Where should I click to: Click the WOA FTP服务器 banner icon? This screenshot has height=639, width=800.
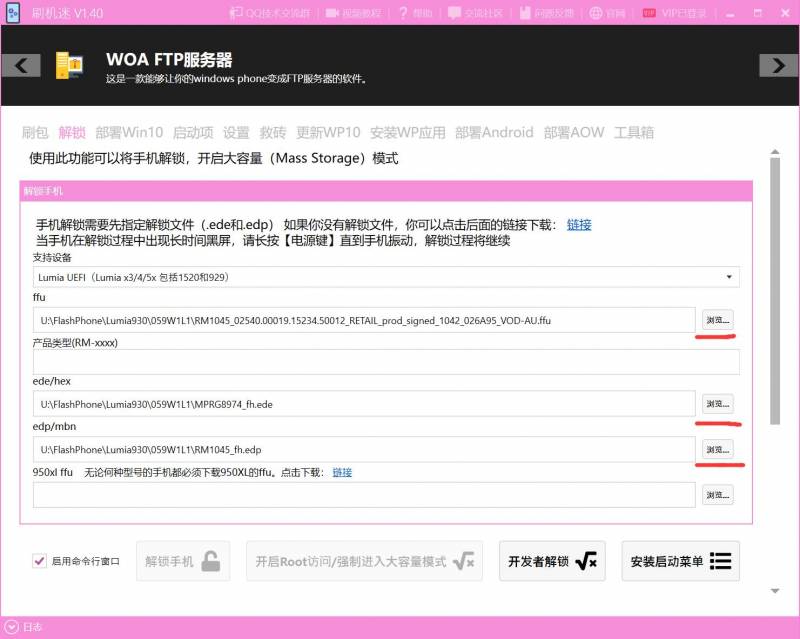(x=69, y=65)
